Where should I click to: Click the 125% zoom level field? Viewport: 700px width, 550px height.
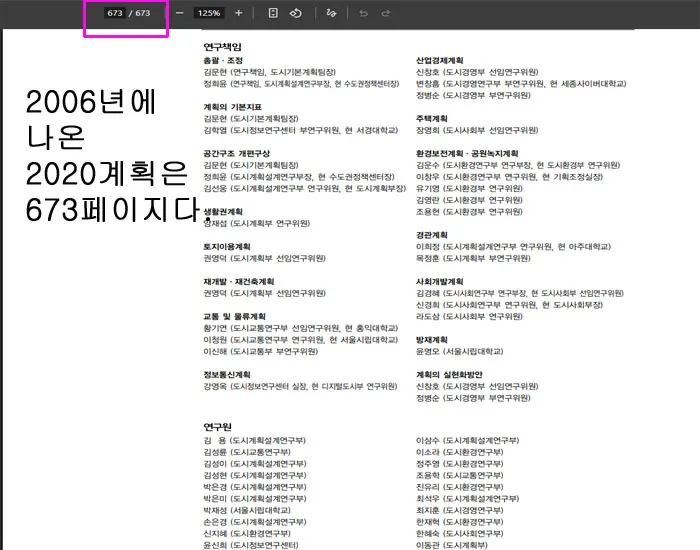point(209,13)
